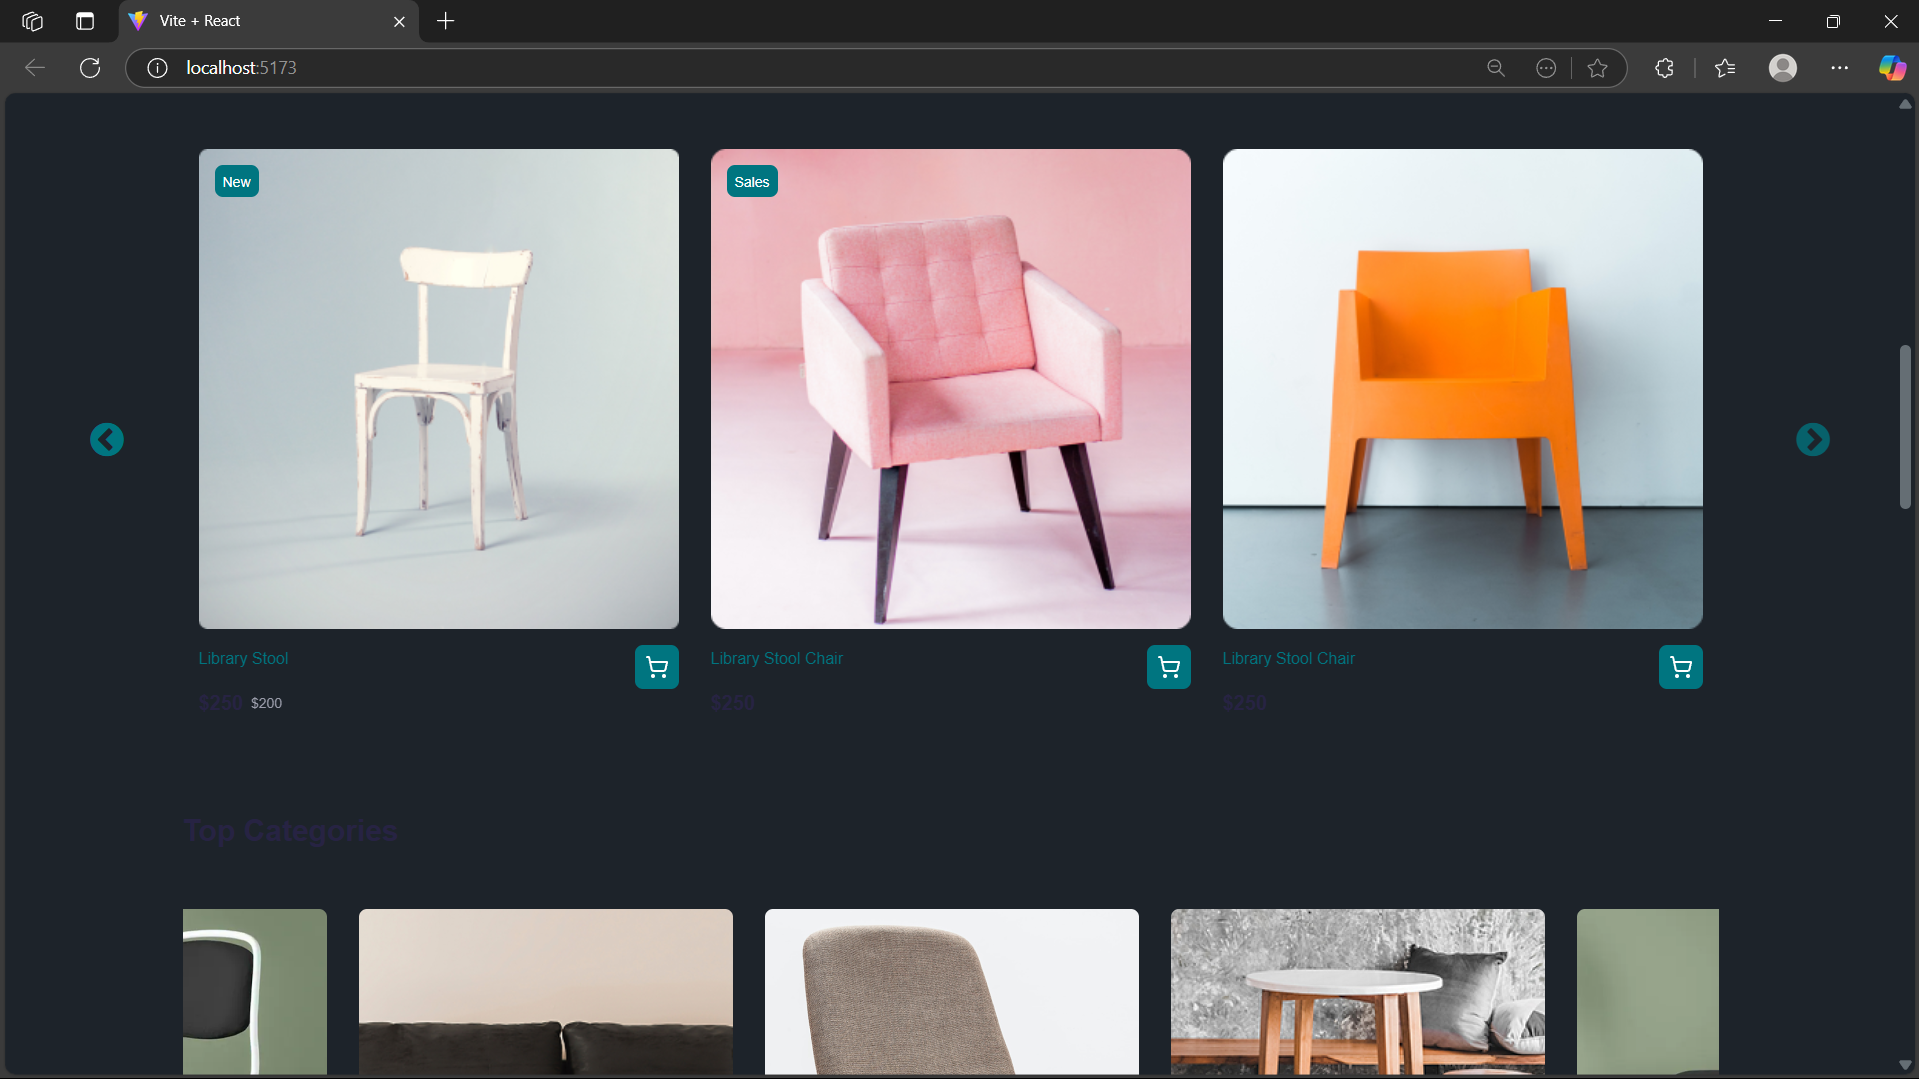Open browser Settings and more menu

click(x=1839, y=68)
